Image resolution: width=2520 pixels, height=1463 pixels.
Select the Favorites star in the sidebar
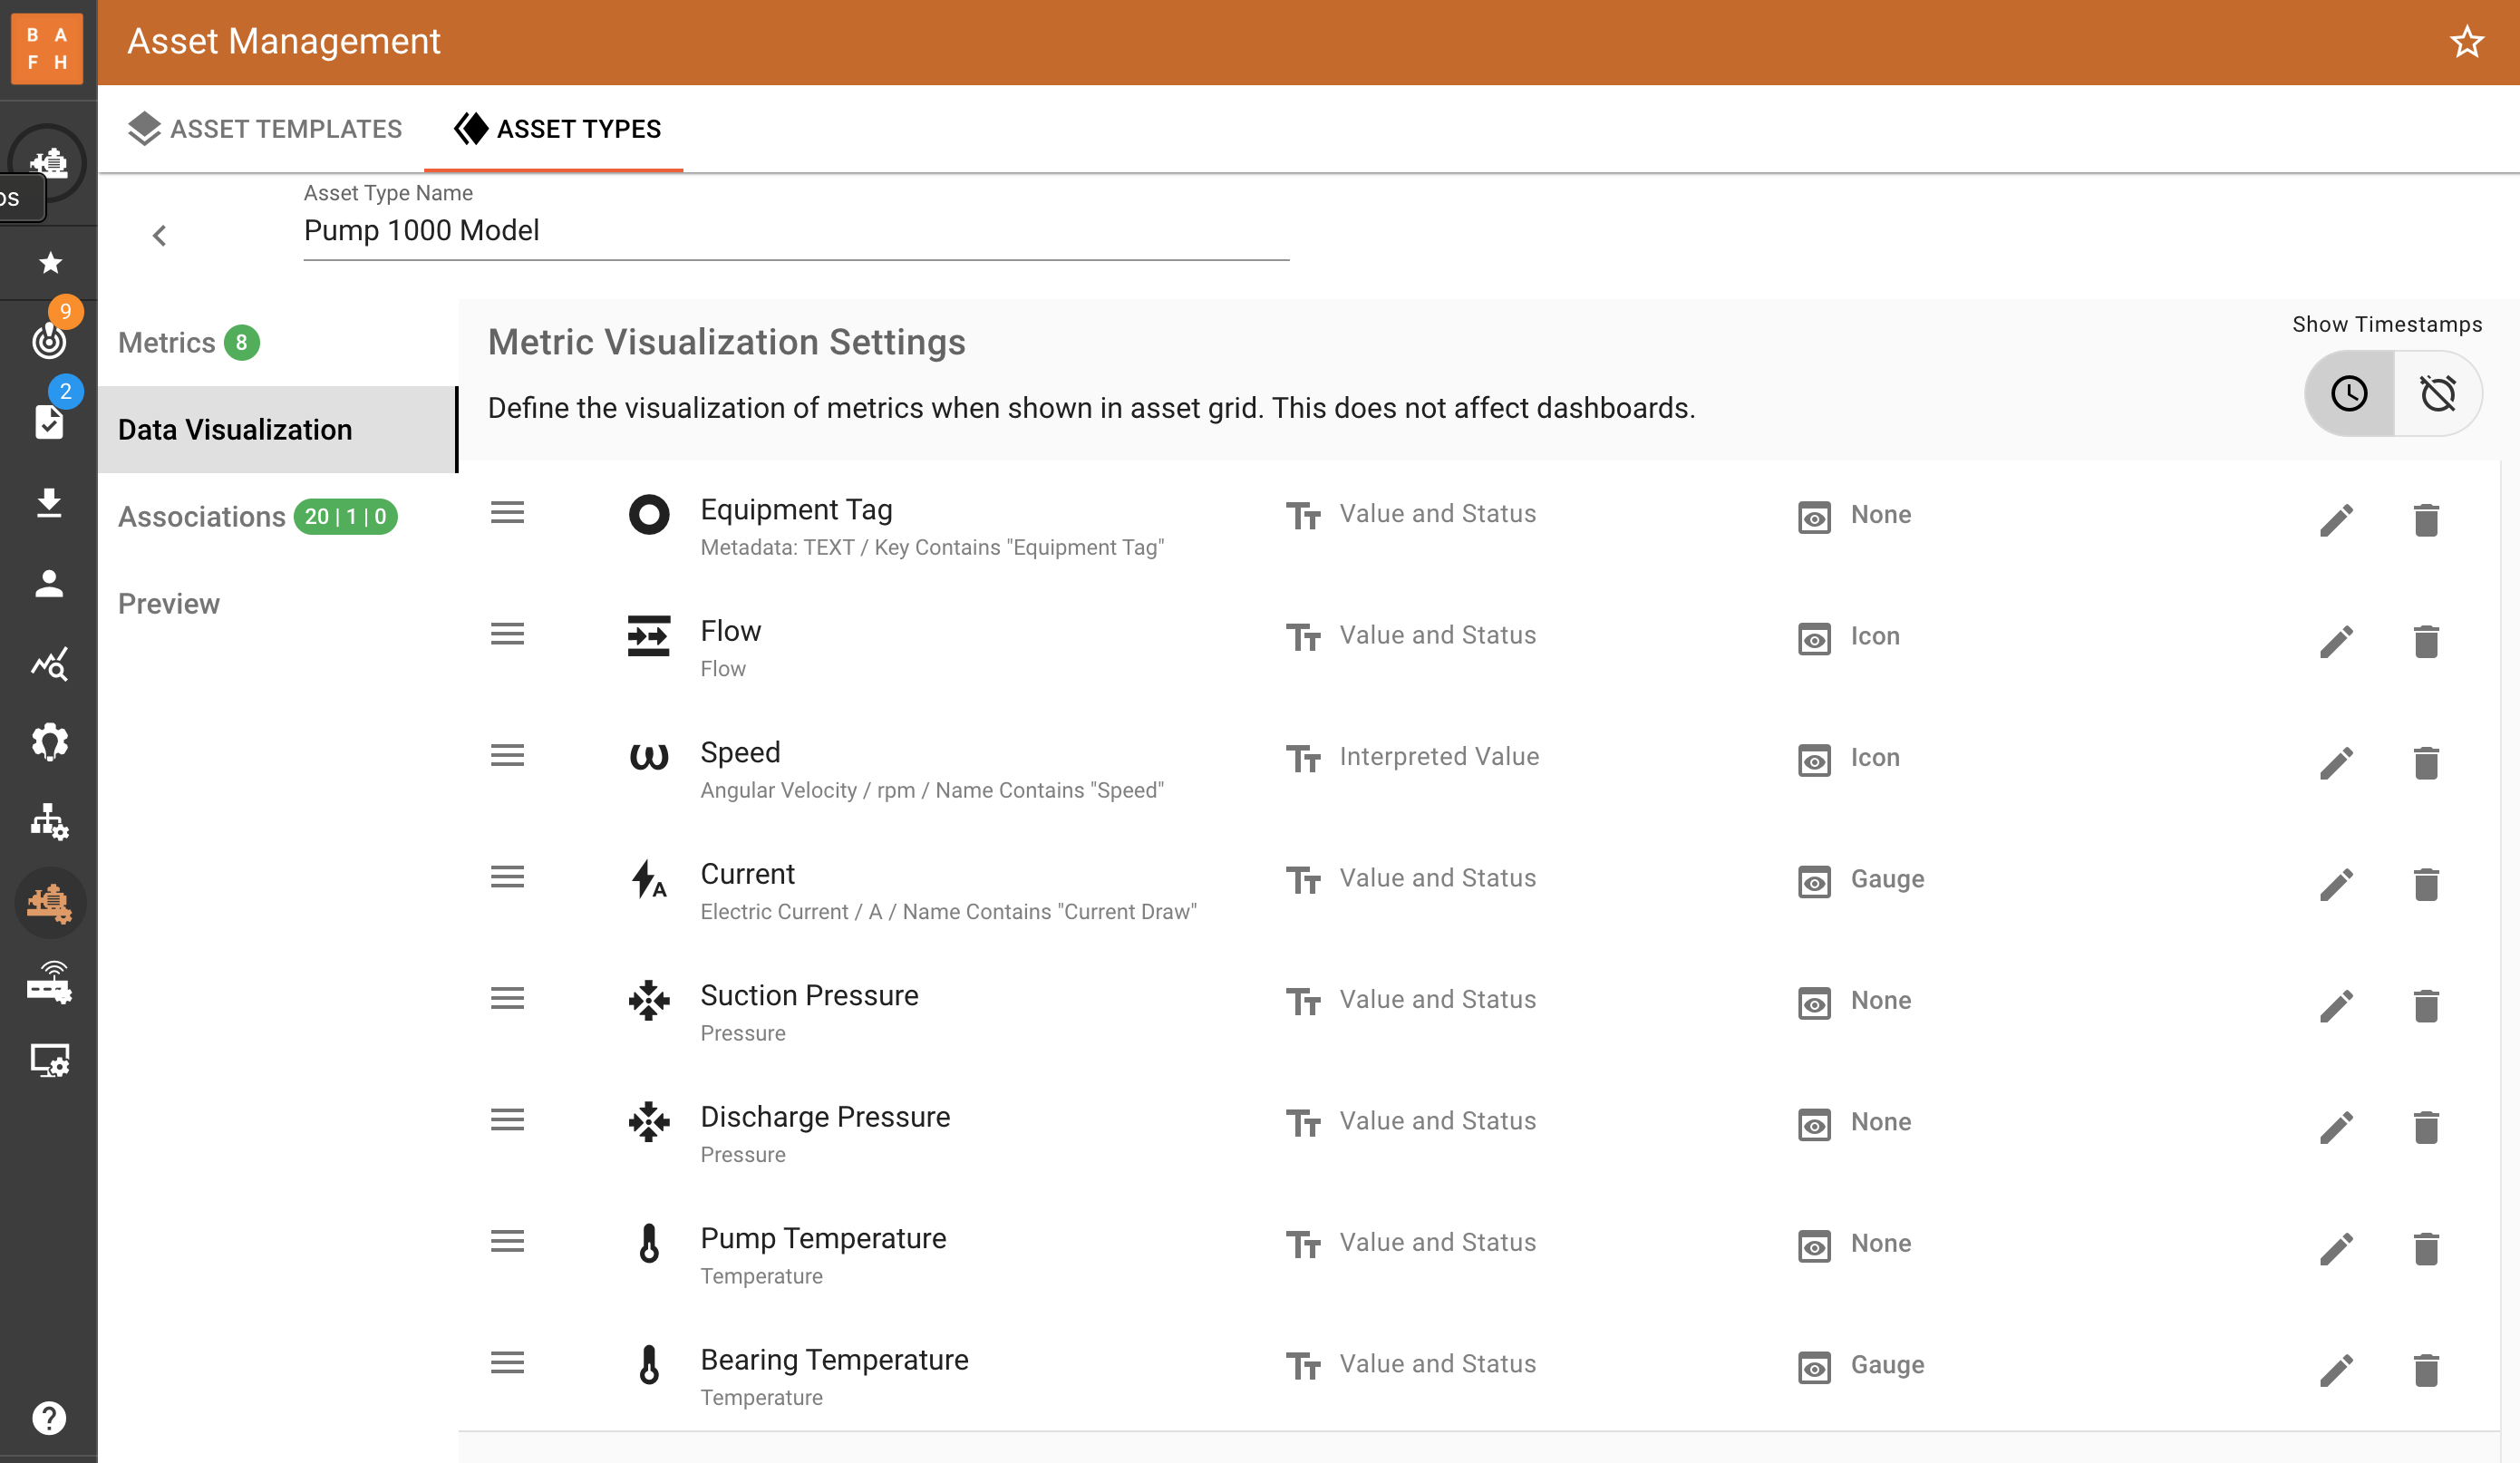[48, 263]
